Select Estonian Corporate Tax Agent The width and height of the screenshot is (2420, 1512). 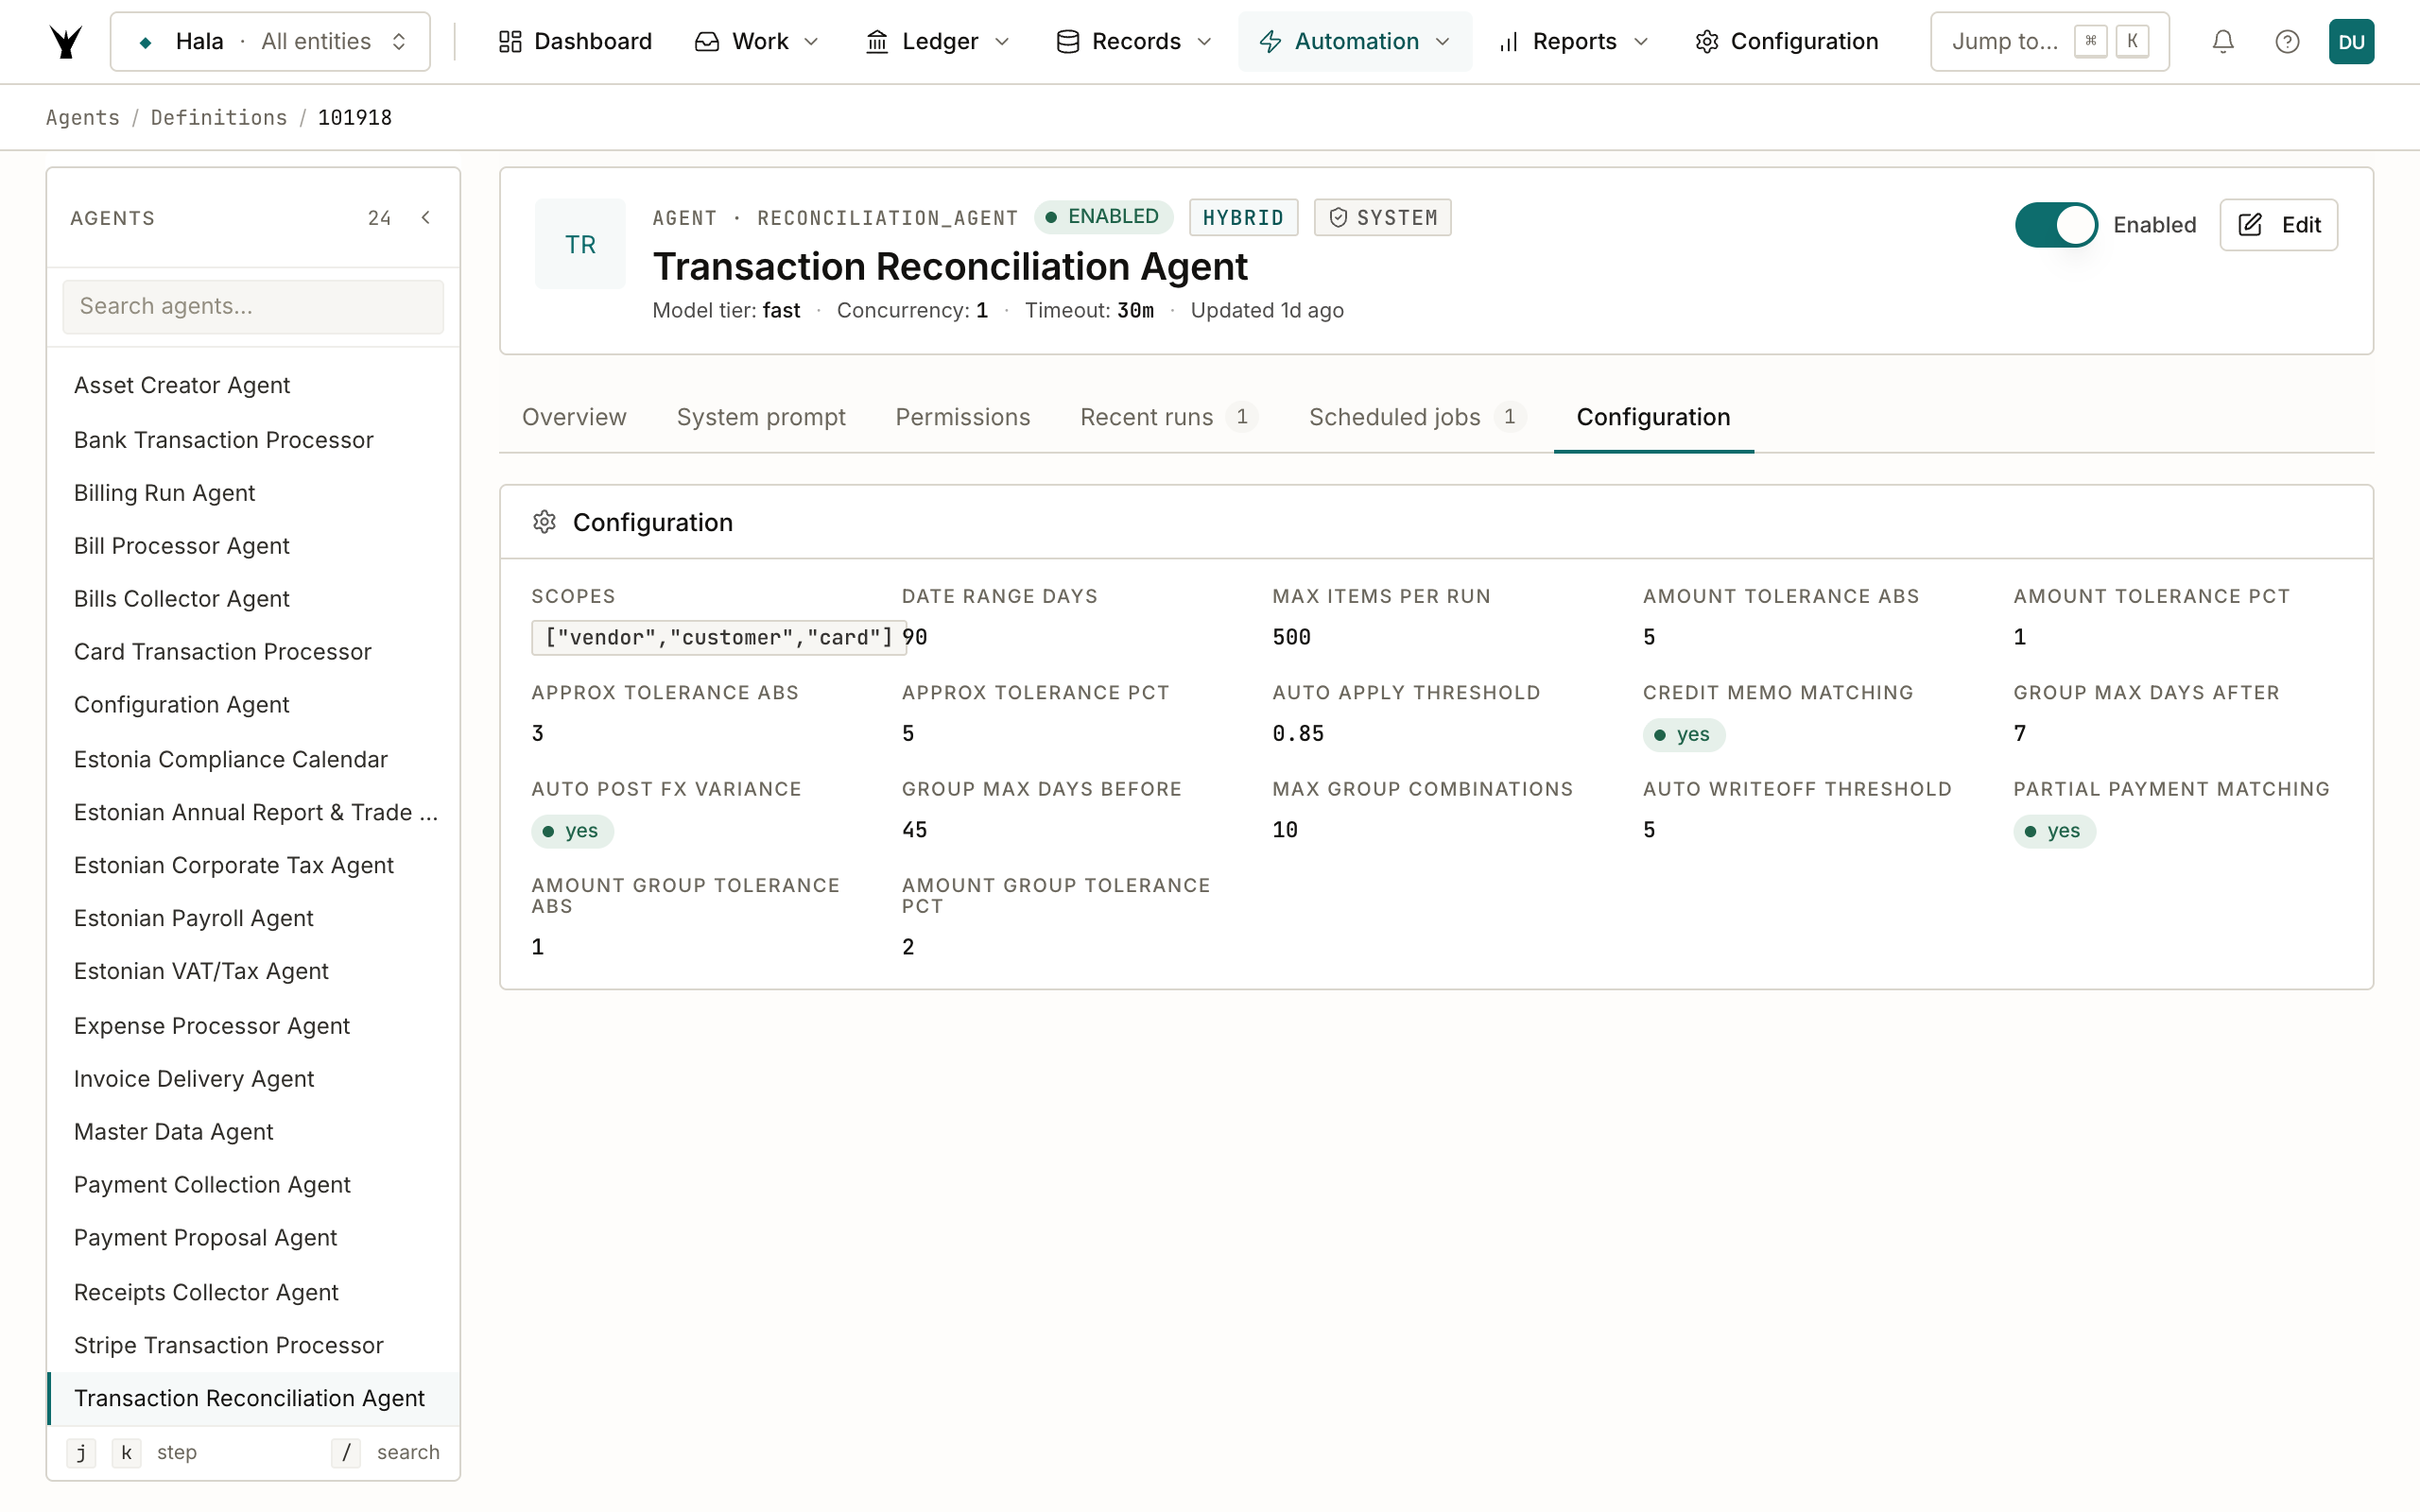click(253, 865)
